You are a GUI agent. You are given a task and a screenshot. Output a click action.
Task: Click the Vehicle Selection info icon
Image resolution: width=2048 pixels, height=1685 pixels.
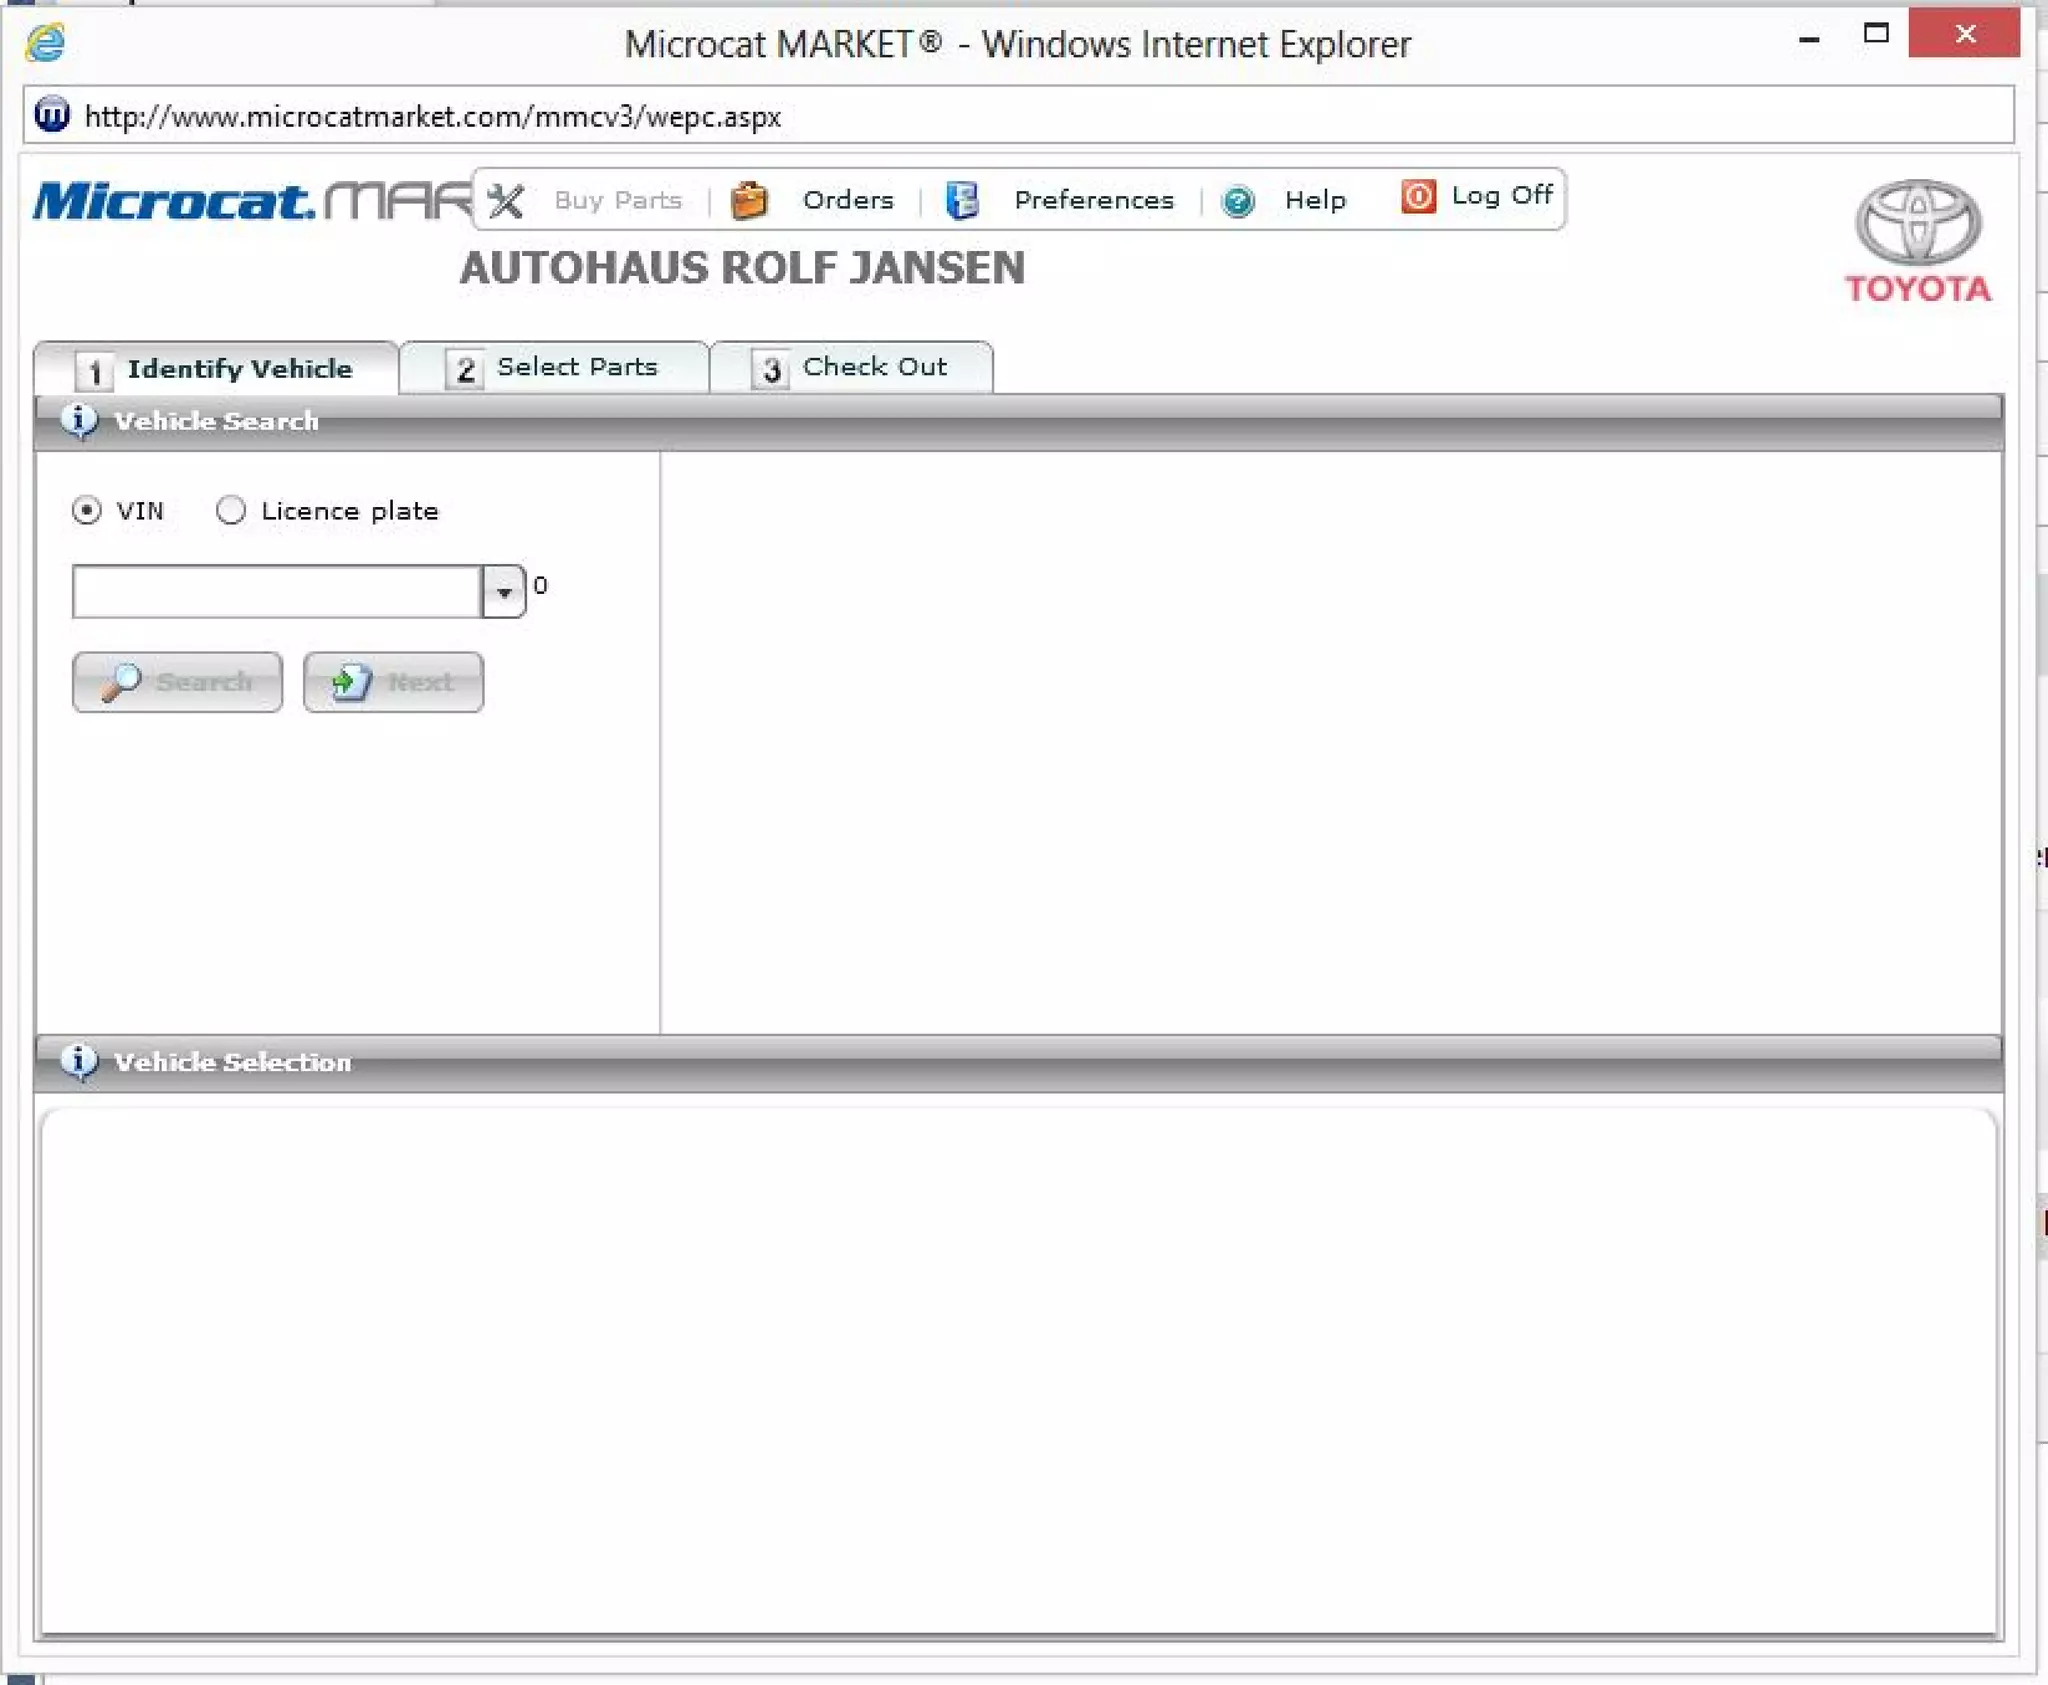point(79,1061)
